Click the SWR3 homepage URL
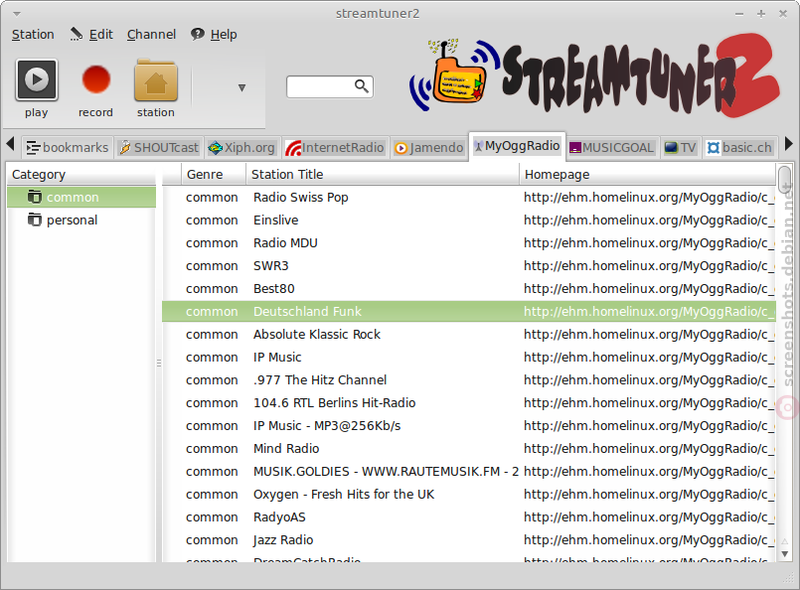Screen dimensions: 800x590 point(649,266)
